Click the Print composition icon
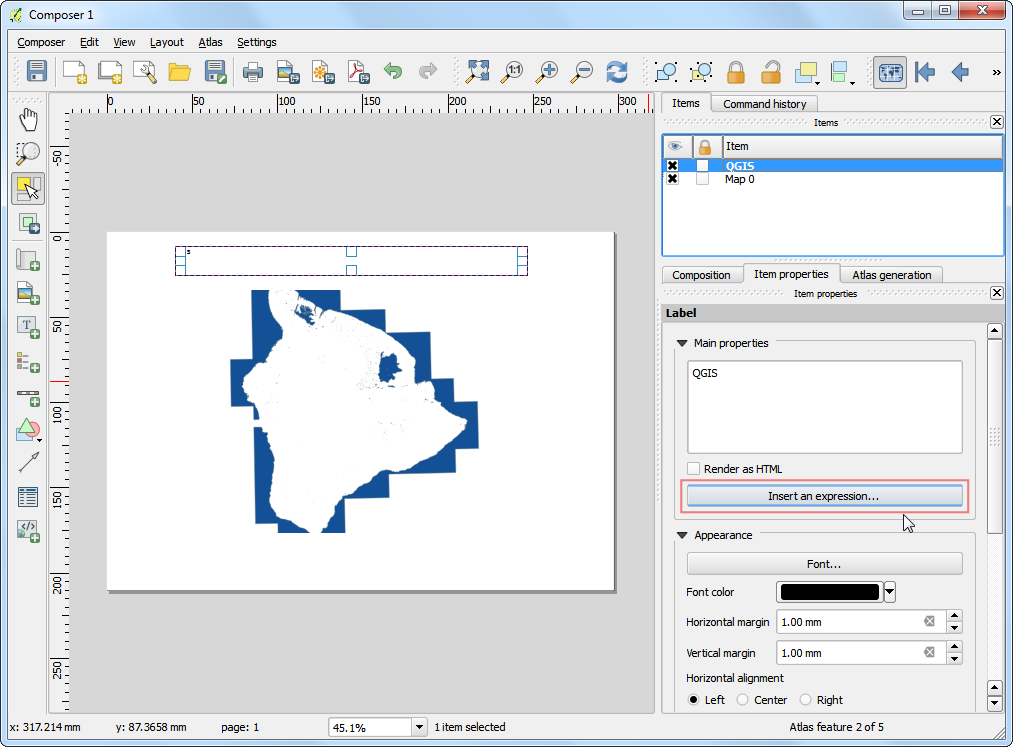Screen dimensions: 1013x747 [253, 71]
